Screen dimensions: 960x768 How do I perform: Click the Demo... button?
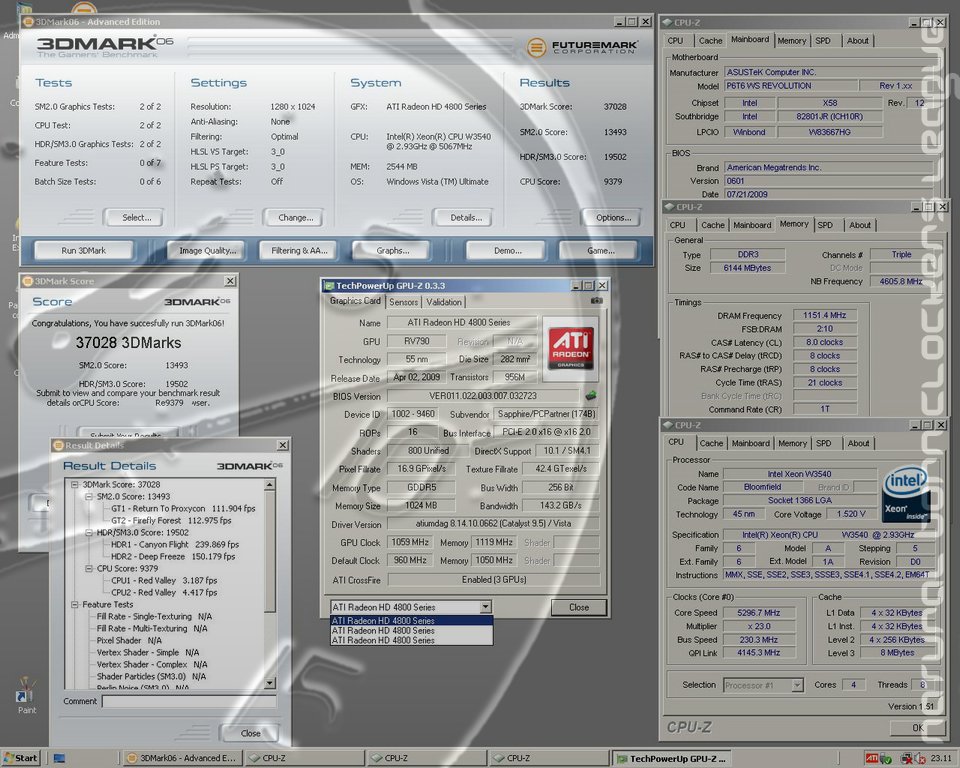[x=508, y=250]
